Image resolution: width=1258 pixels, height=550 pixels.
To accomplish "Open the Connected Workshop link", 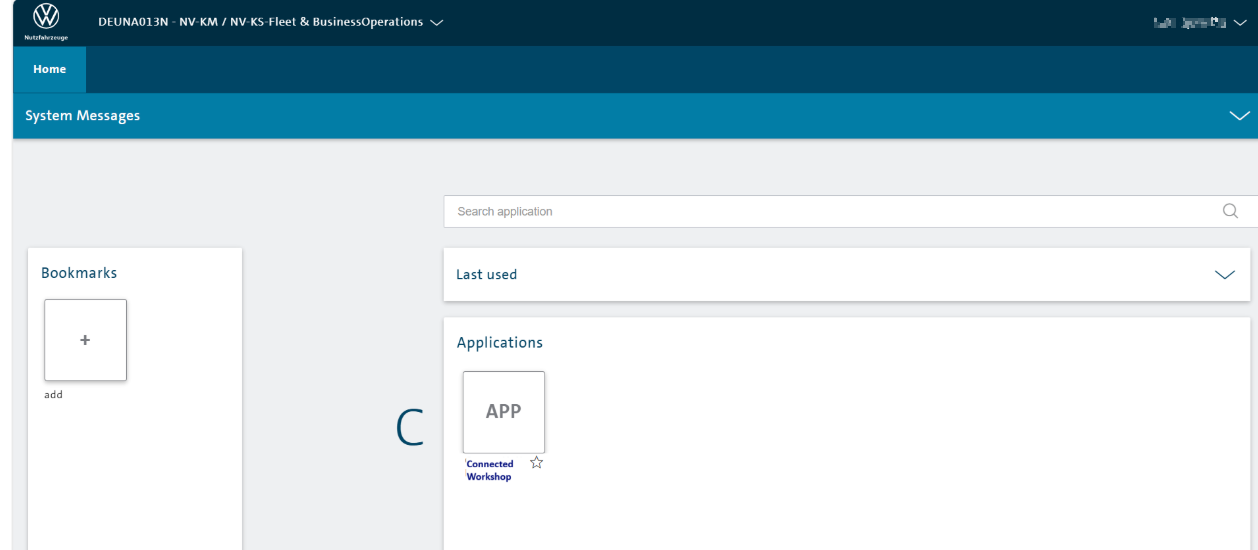I will 490,470.
